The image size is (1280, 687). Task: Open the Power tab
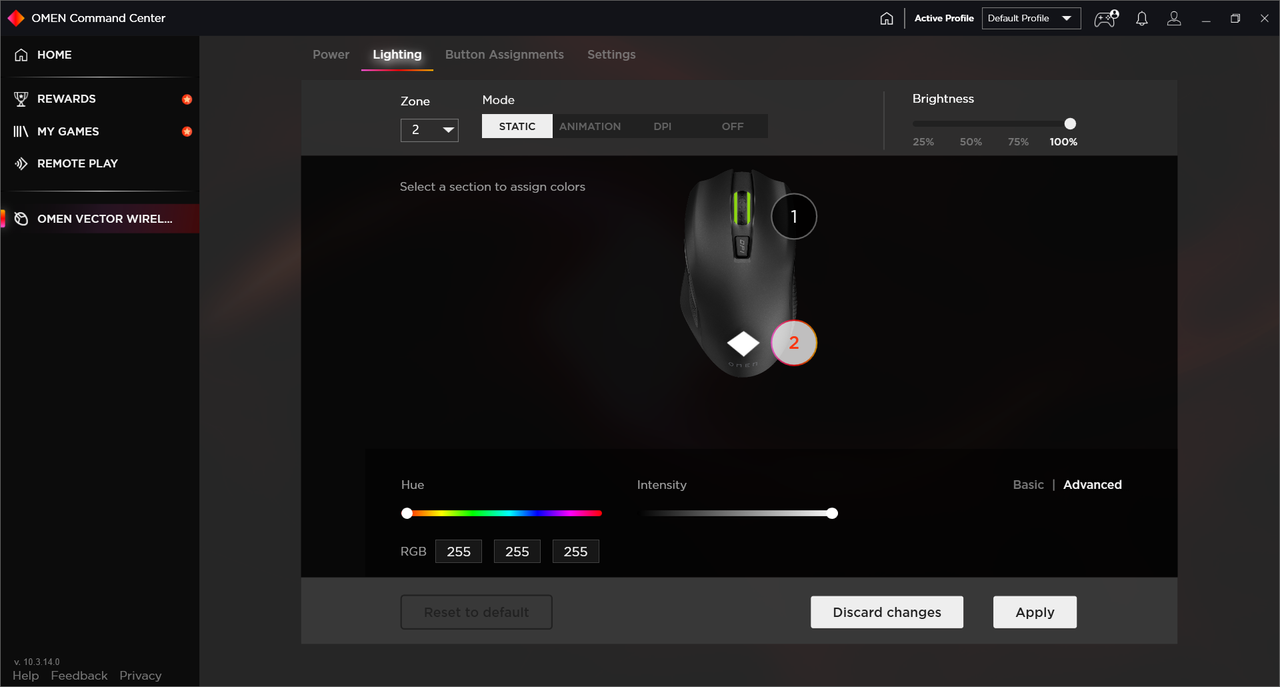(x=331, y=54)
